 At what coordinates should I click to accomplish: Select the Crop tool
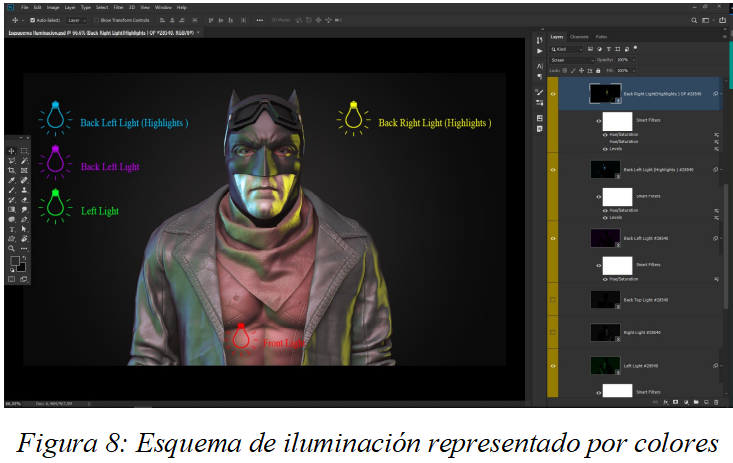click(x=11, y=171)
